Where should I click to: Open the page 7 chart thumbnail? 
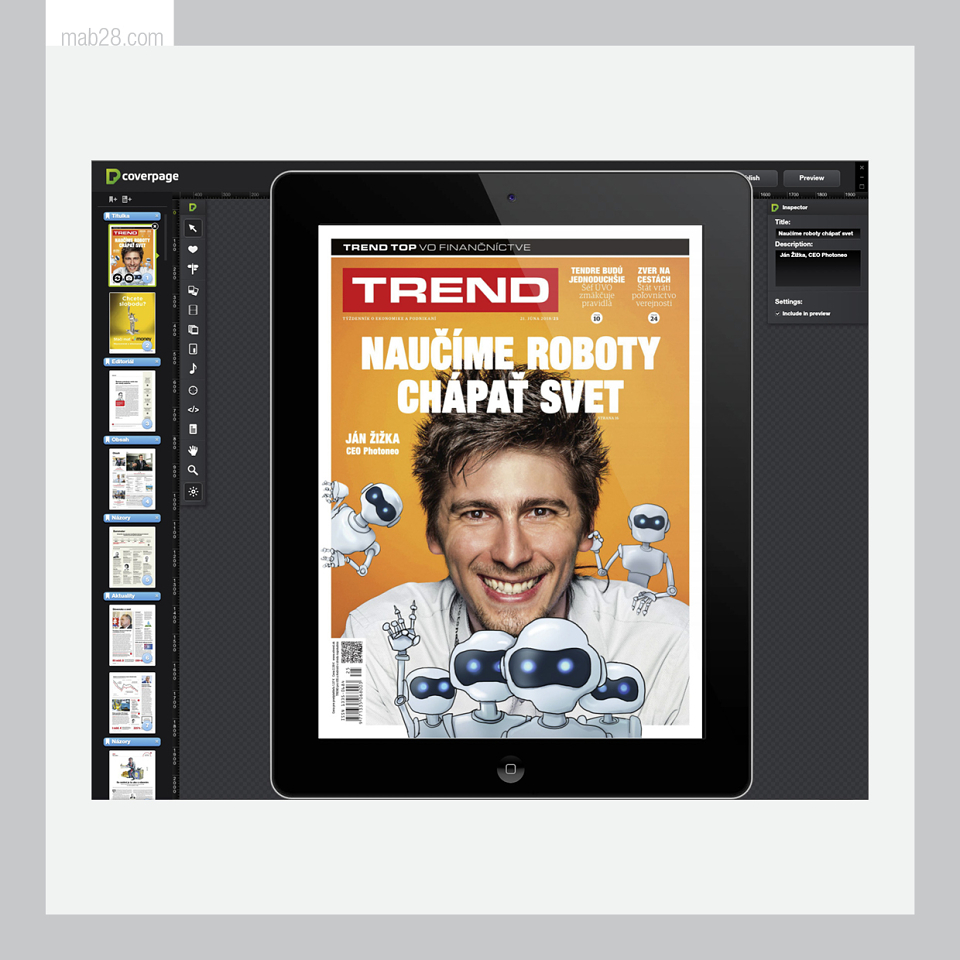pyautogui.click(x=132, y=703)
